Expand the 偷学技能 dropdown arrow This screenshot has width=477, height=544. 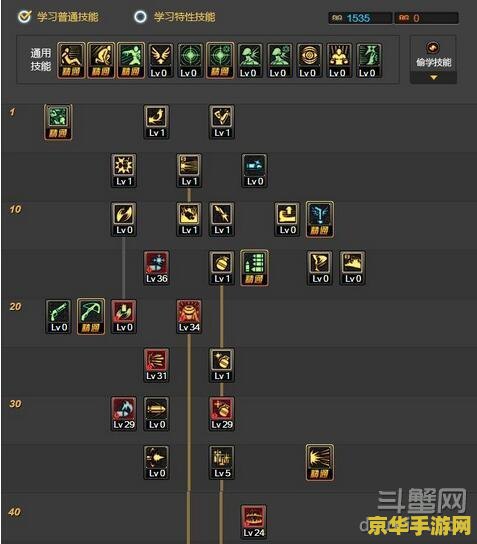pos(433,78)
